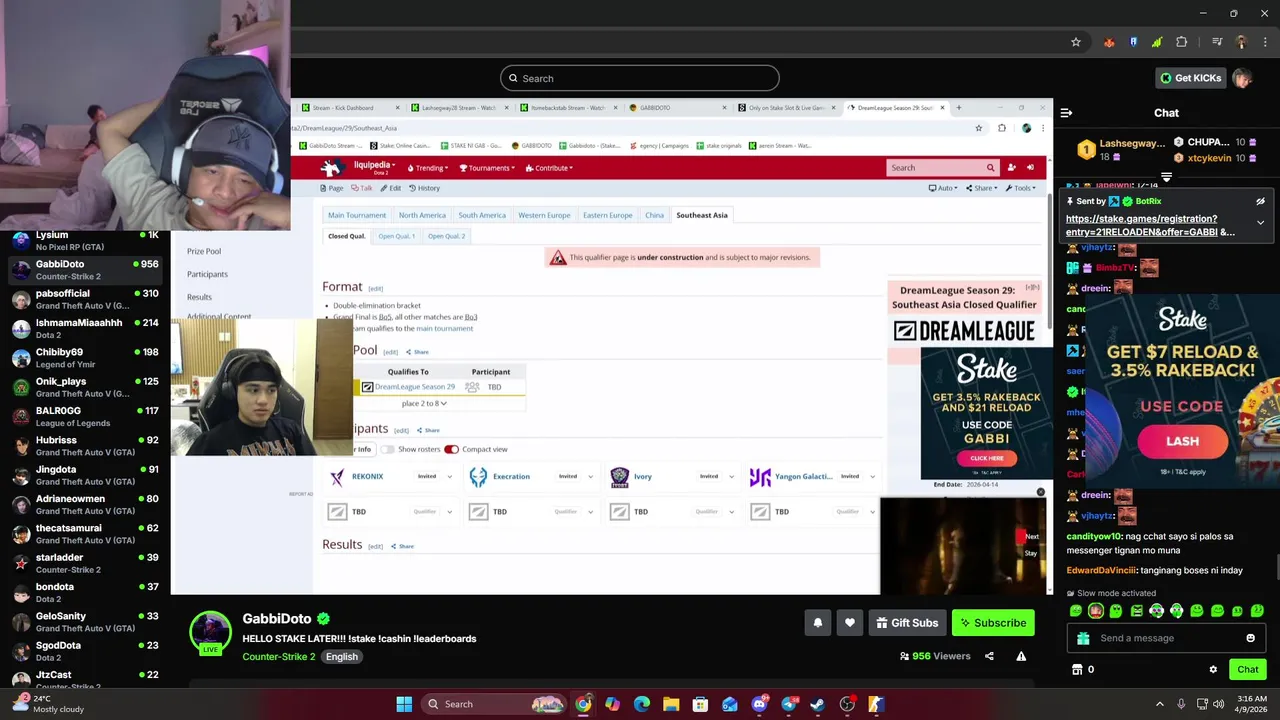
Task: Expand the REKONIX team roster
Action: (x=449, y=477)
